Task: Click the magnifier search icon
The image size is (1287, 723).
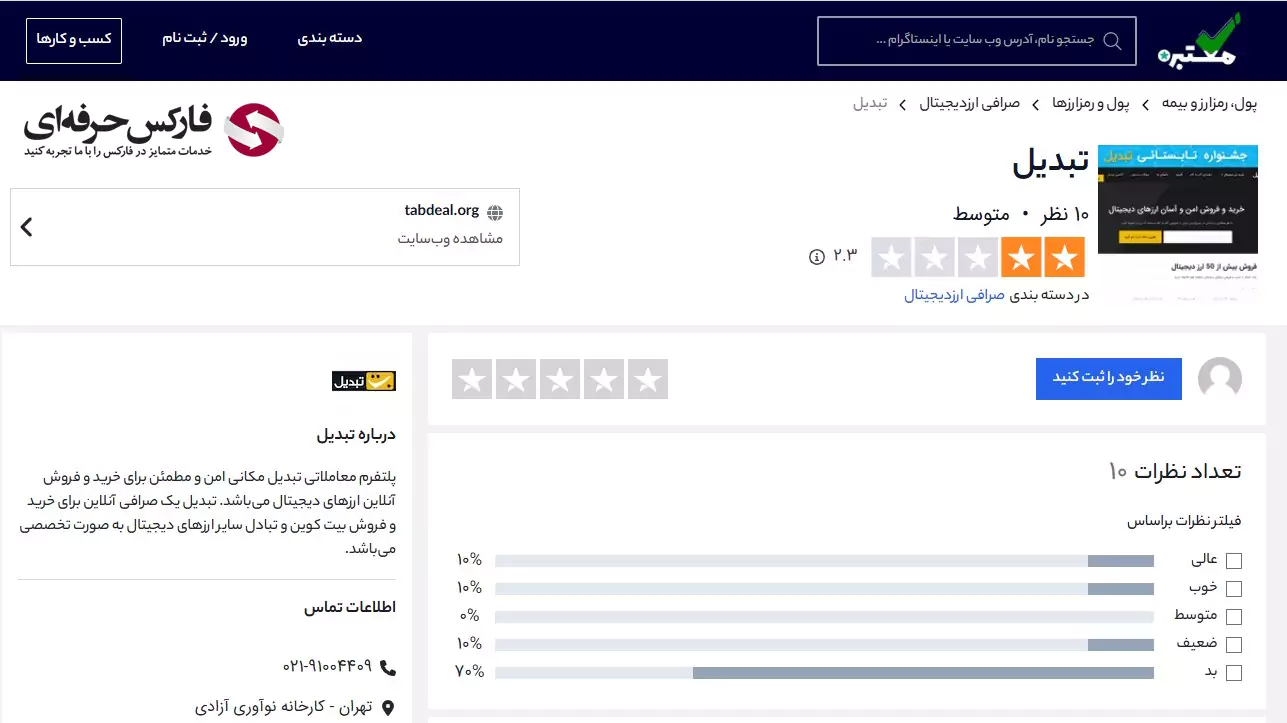Action: tap(1110, 41)
